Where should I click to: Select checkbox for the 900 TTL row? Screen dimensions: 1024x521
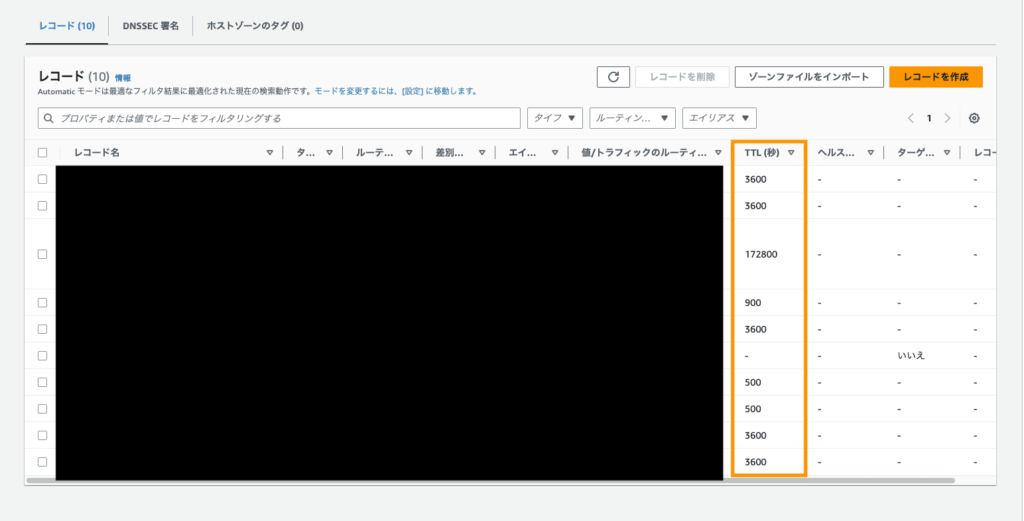(42, 302)
